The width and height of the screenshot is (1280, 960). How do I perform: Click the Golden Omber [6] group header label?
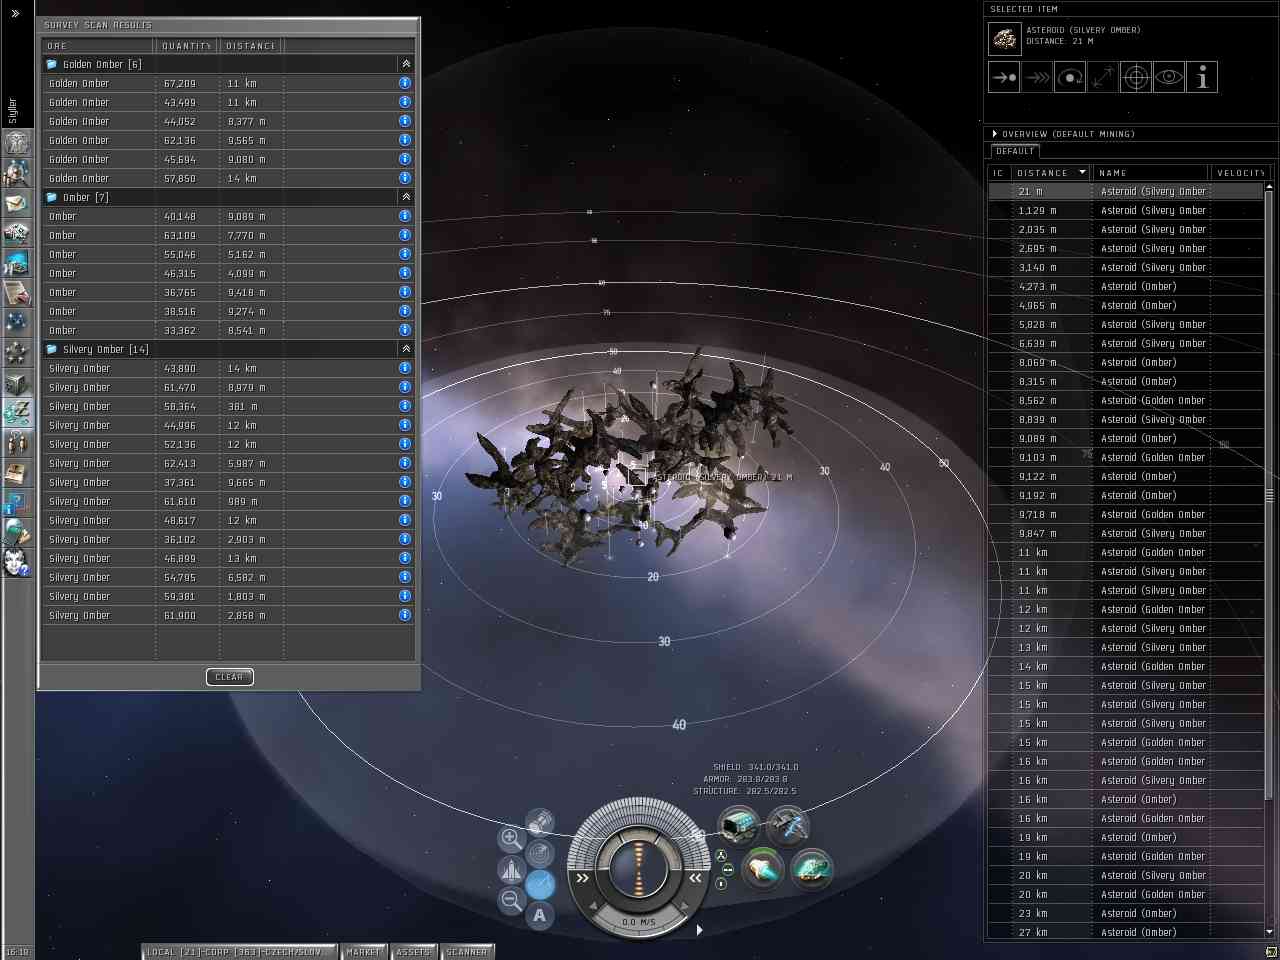(102, 64)
